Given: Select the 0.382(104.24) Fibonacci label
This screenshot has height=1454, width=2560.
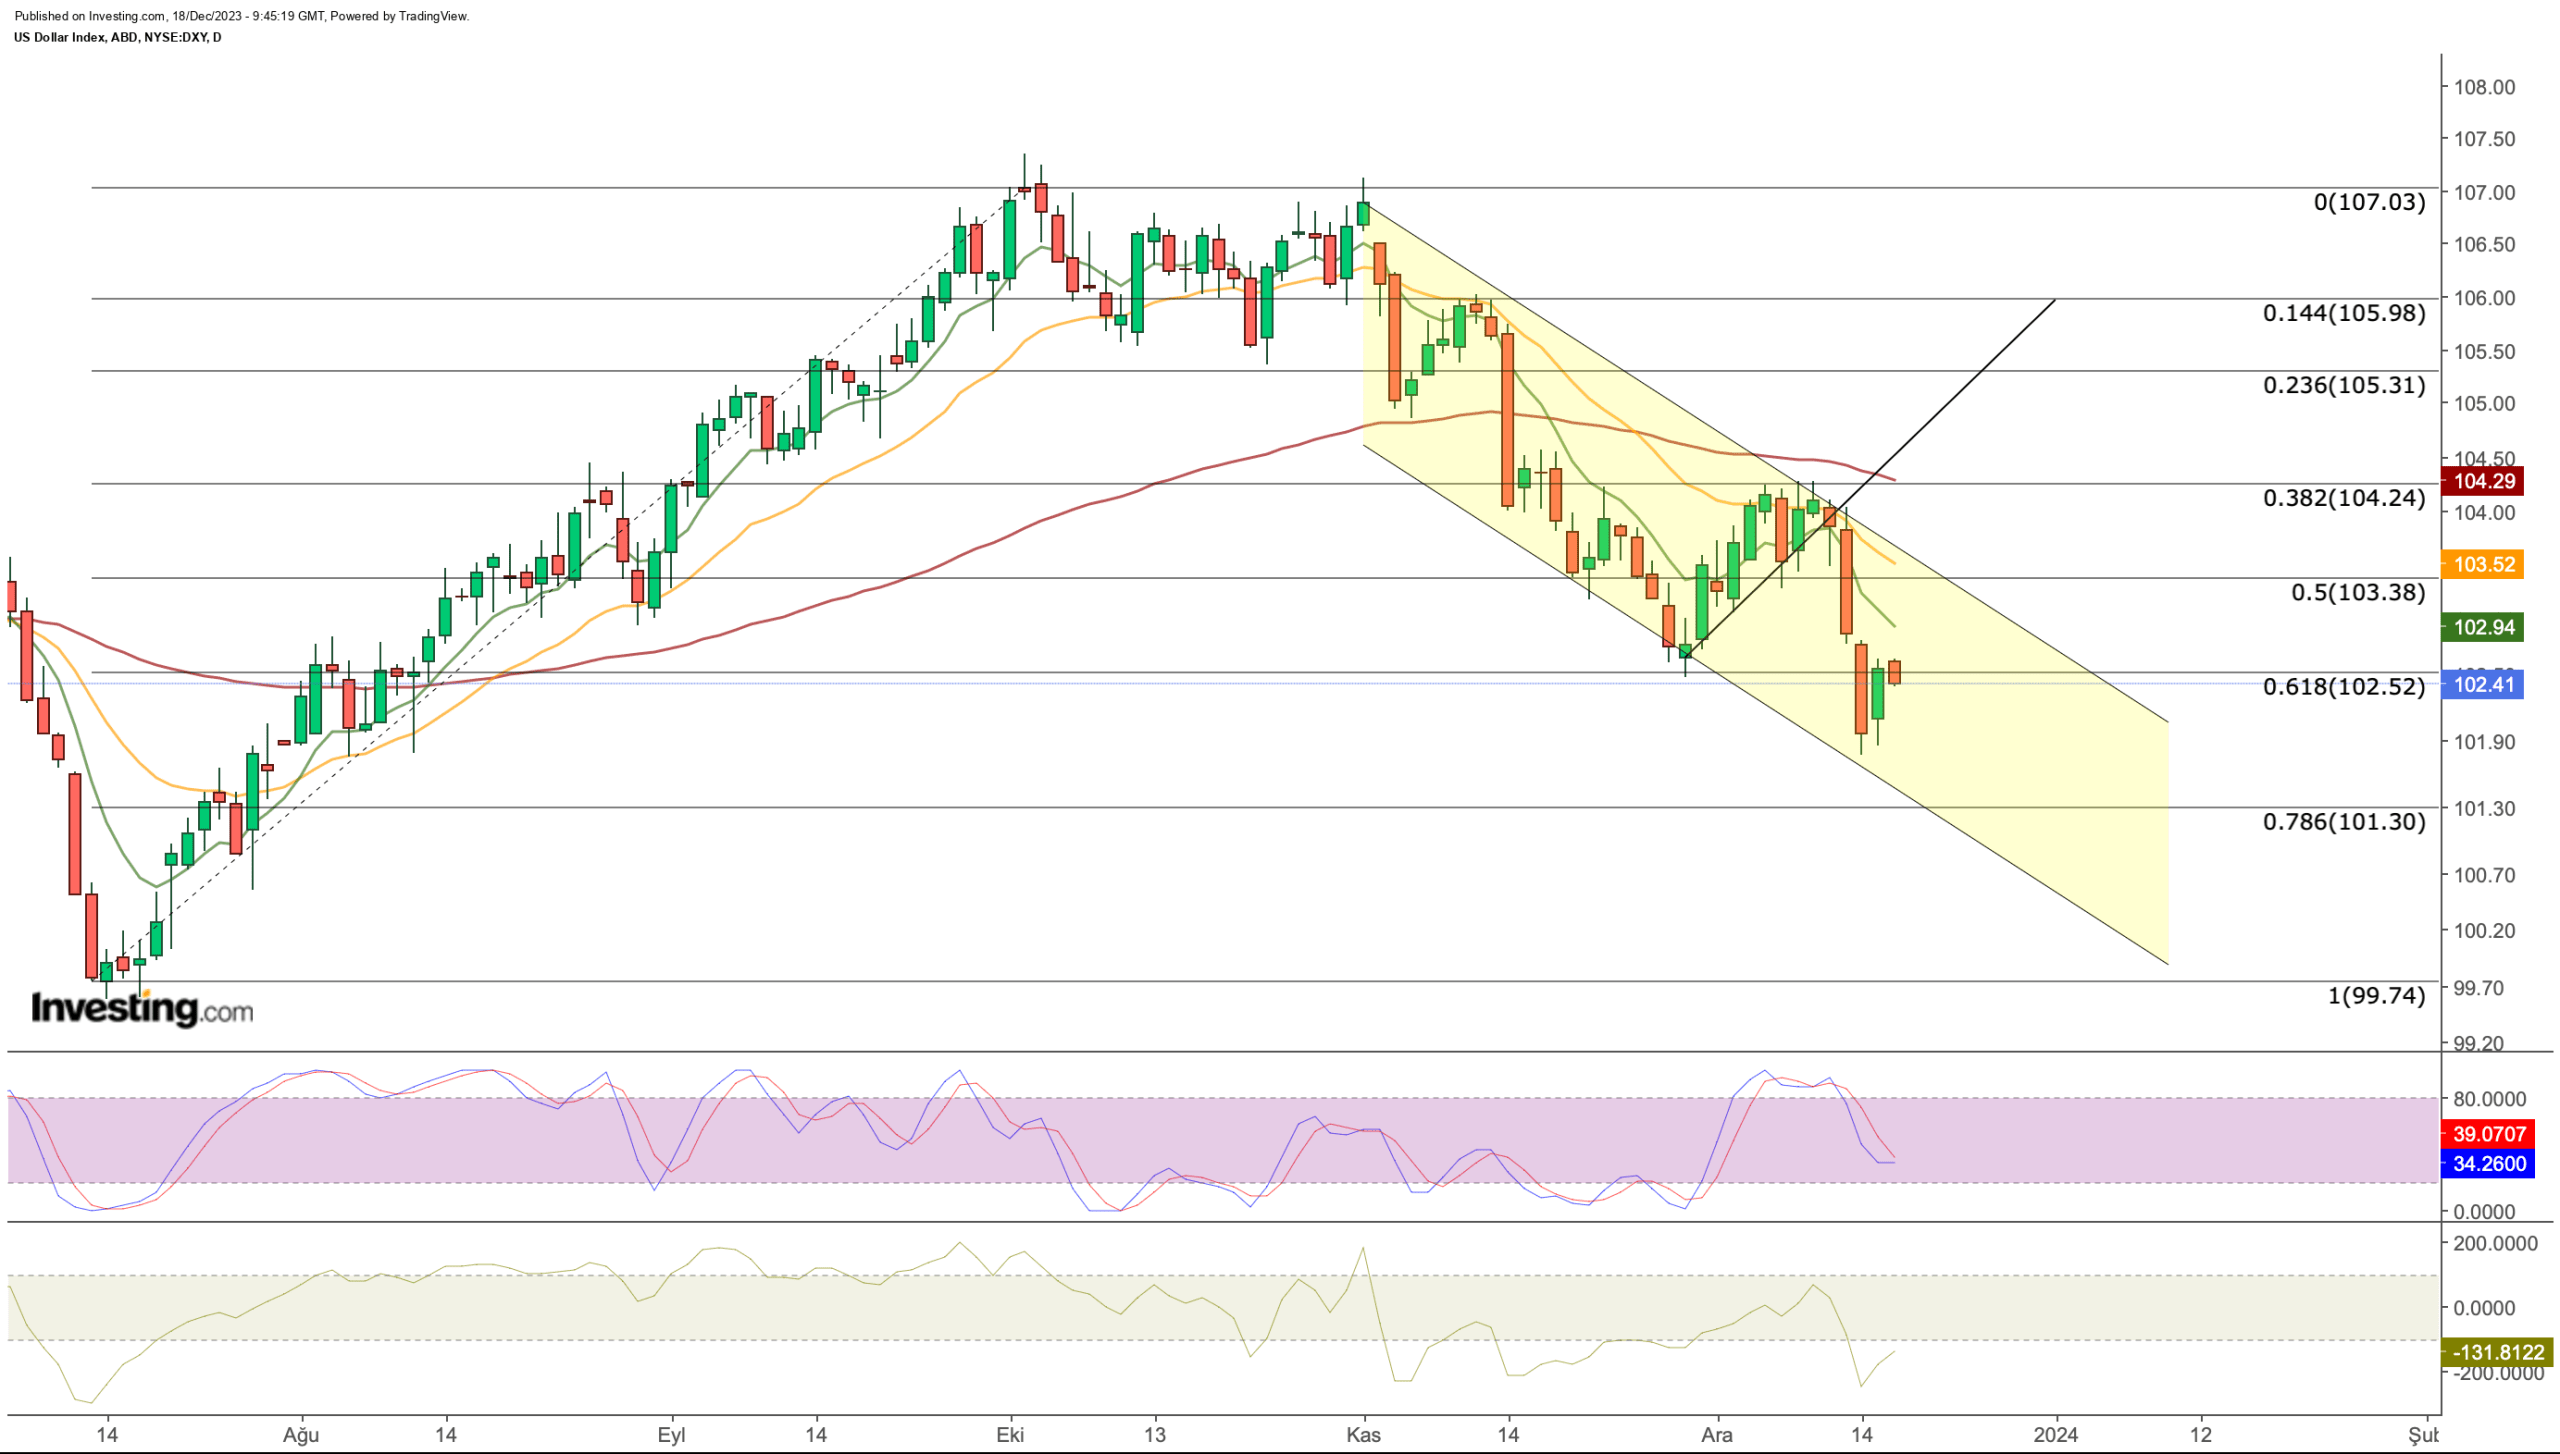Looking at the screenshot, I should click(2344, 498).
